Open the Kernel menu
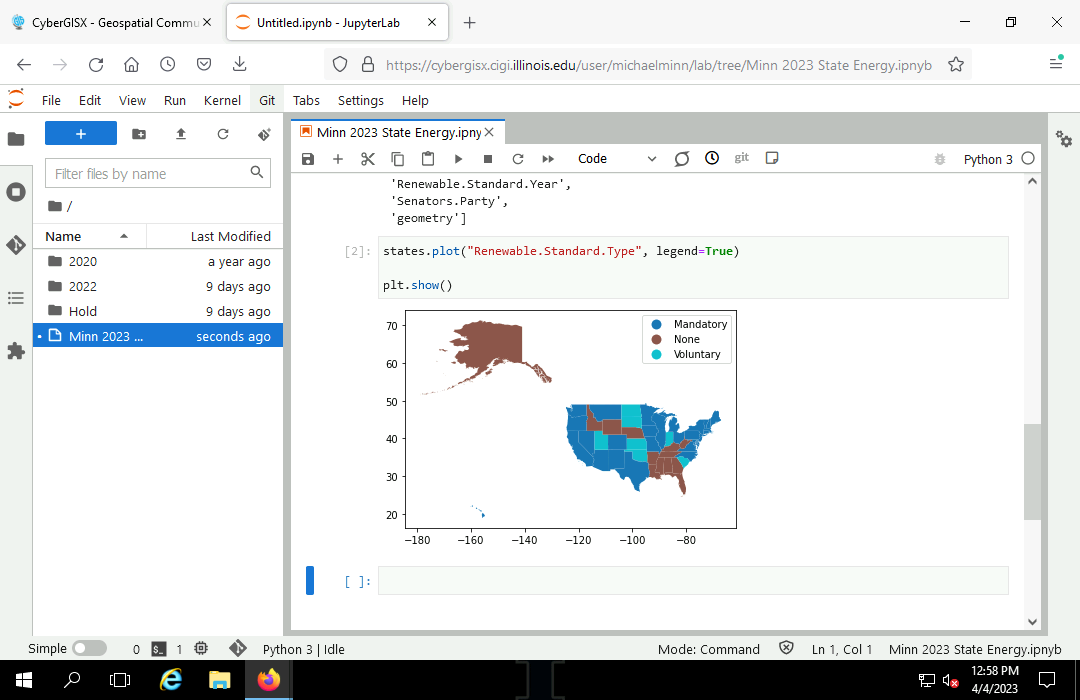The image size is (1080, 700). [x=222, y=100]
